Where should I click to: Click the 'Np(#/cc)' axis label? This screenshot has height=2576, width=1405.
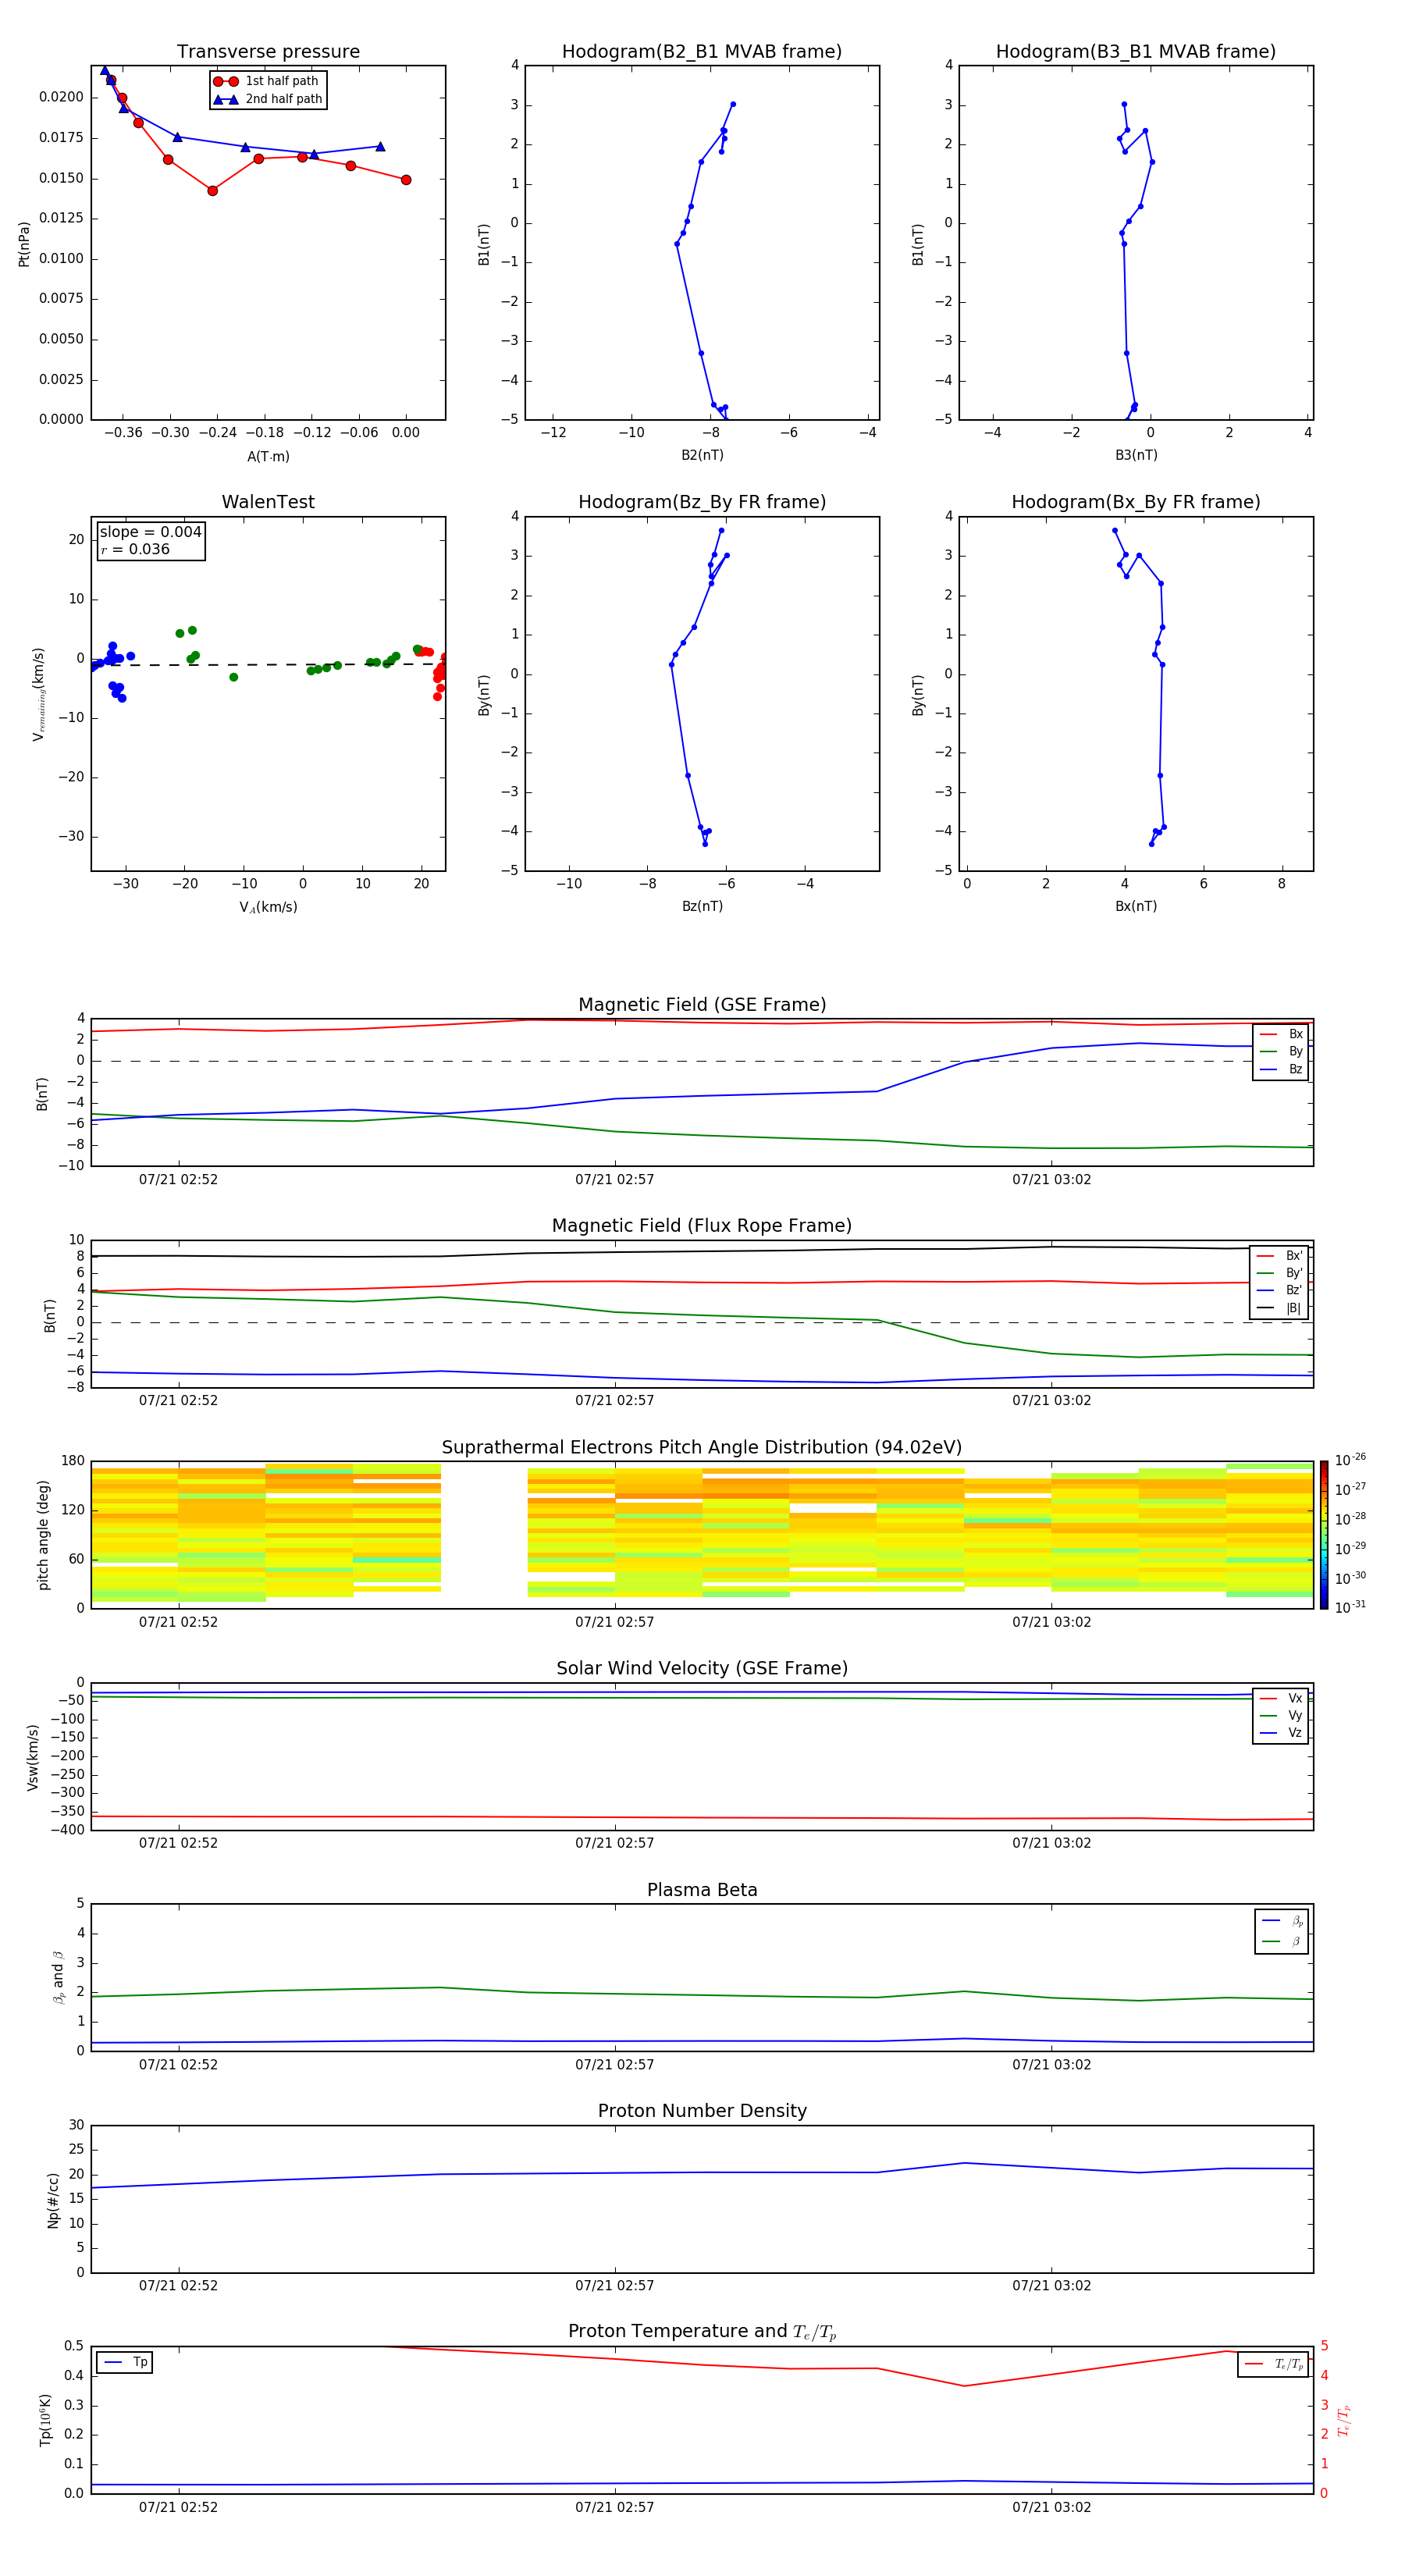(x=53, y=2200)
